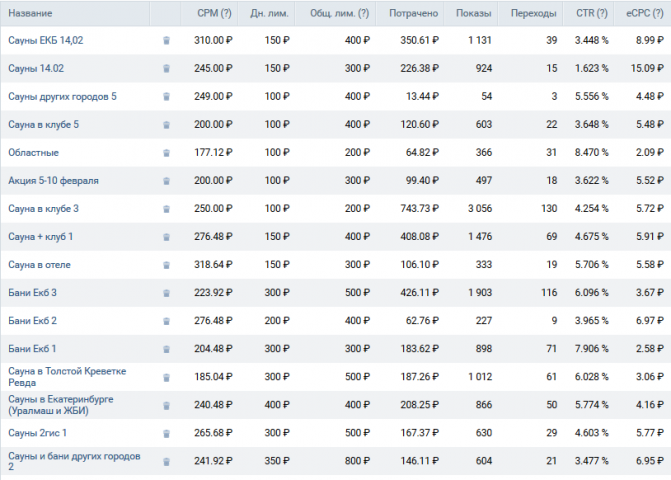Click trash icon beside Сауны 2гис 1
Image resolution: width=671 pixels, height=480 pixels.
166,433
